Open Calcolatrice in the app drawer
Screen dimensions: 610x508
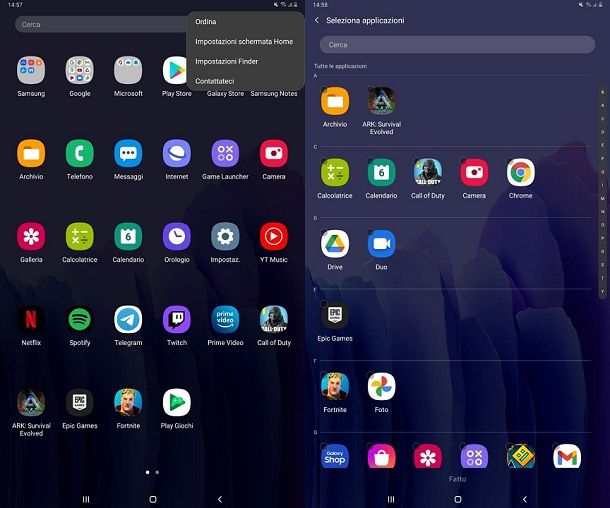(x=80, y=236)
